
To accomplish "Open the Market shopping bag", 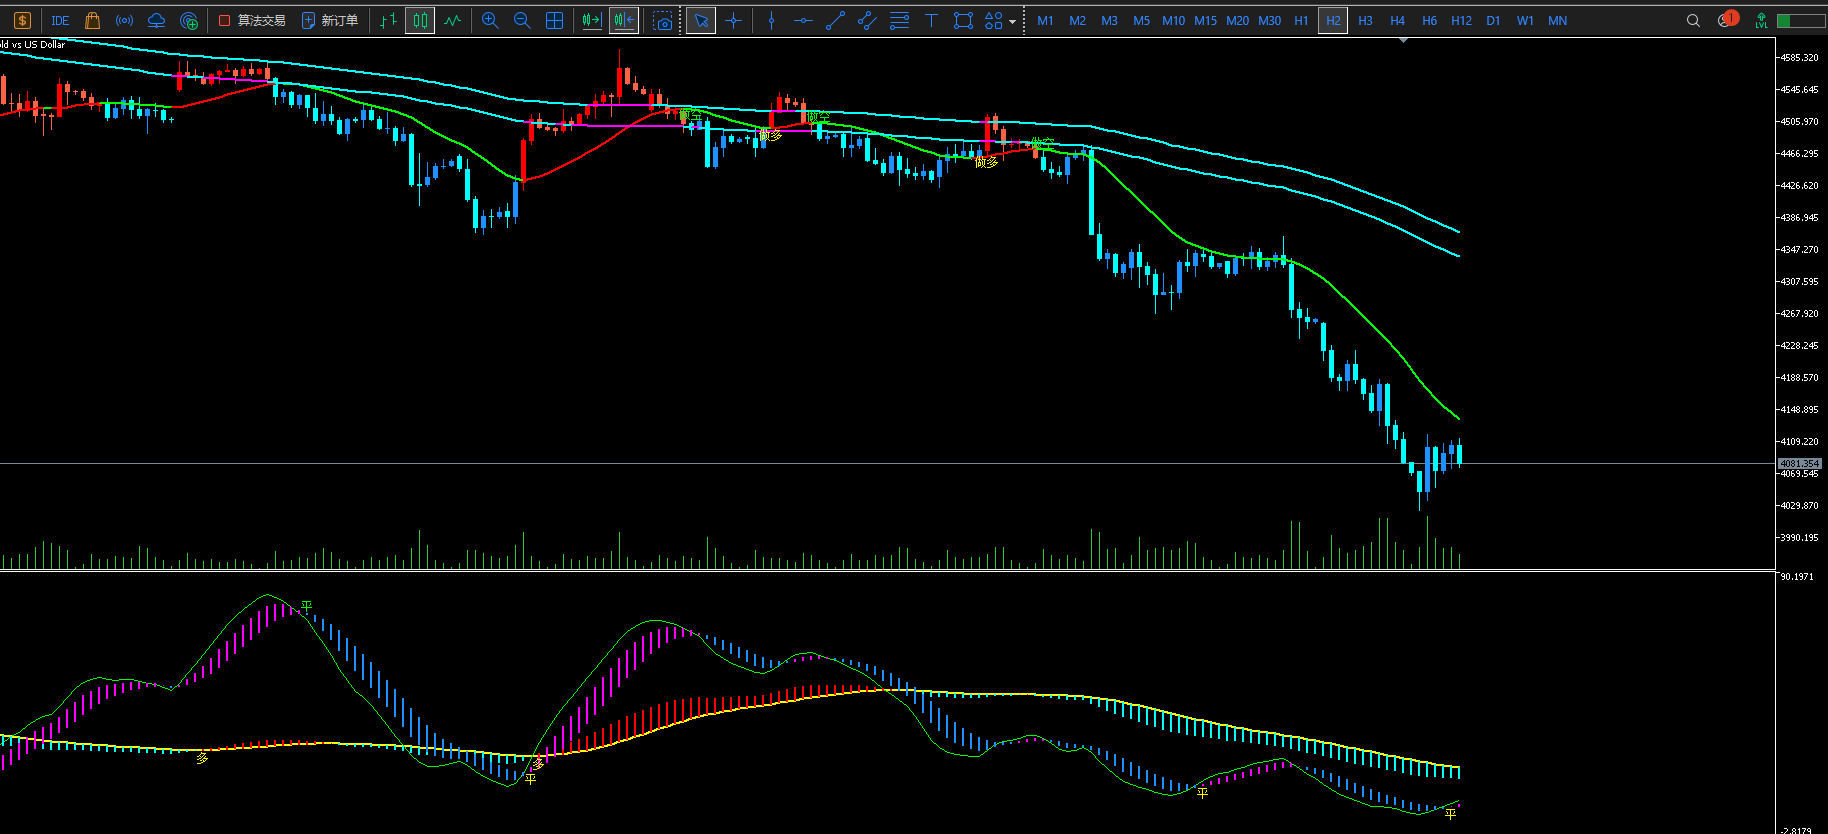I will (92, 20).
